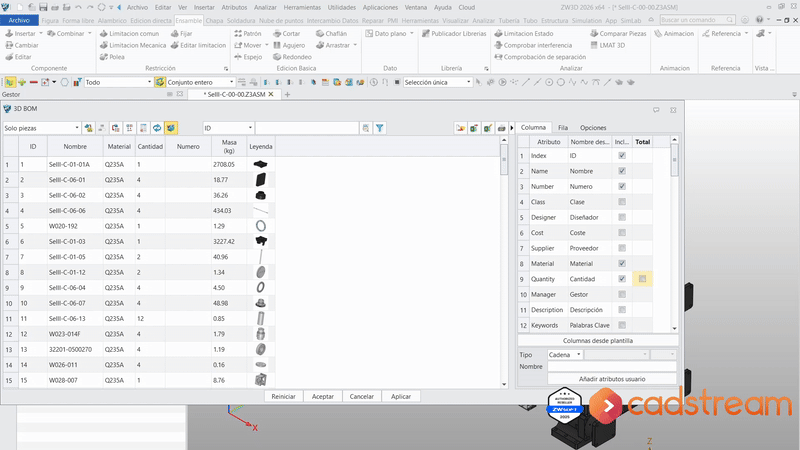Open the ID search field dropdown
800x450 pixels.
(x=228, y=128)
